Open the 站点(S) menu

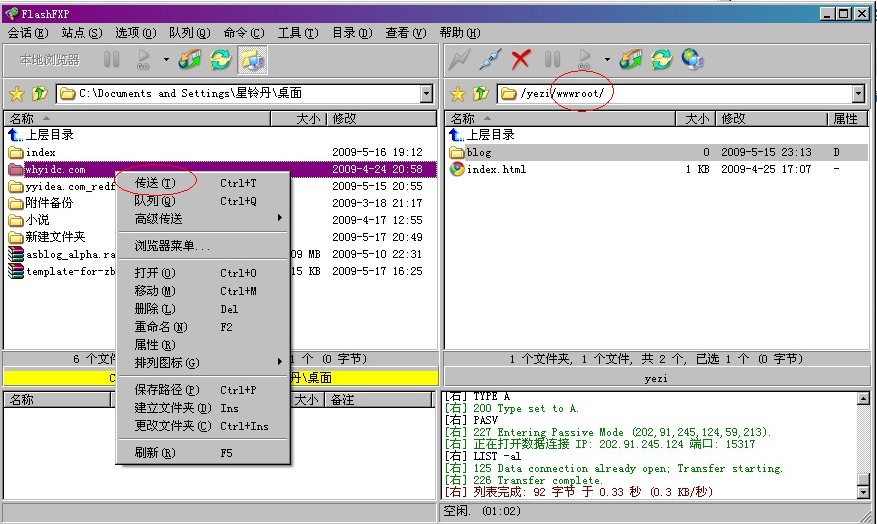tap(82, 33)
